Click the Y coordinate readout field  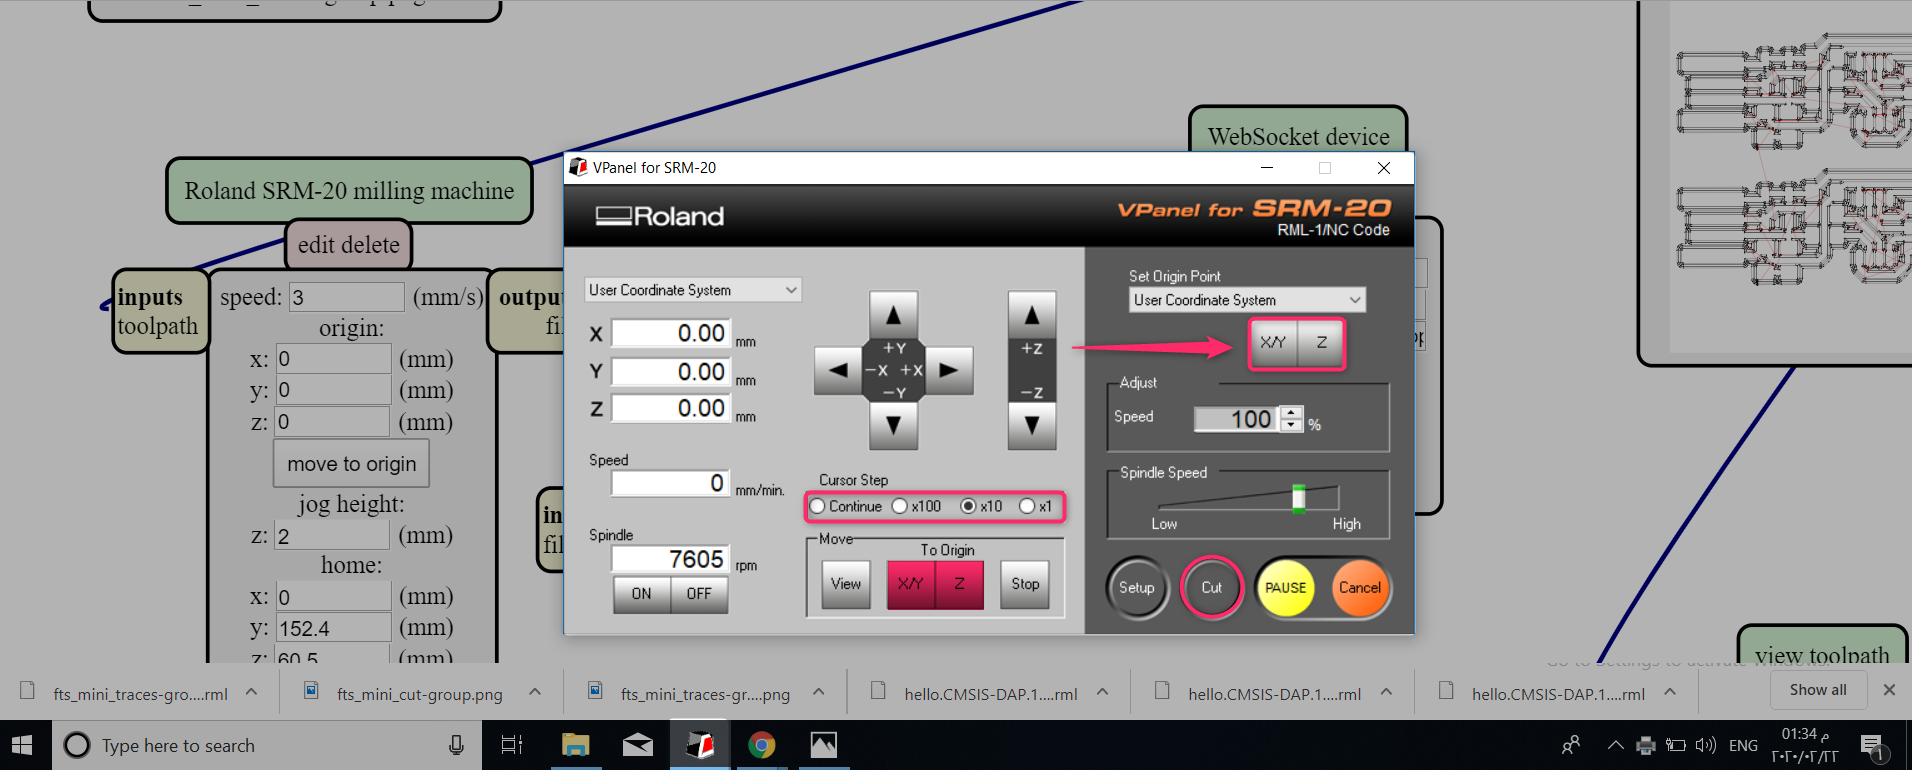click(670, 372)
